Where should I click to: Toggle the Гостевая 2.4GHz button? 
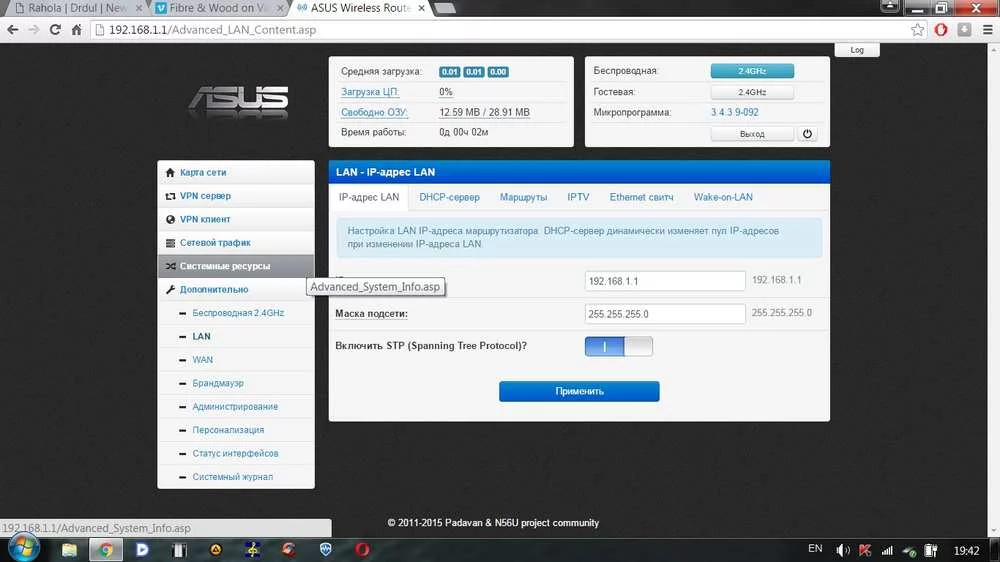pyautogui.click(x=752, y=92)
